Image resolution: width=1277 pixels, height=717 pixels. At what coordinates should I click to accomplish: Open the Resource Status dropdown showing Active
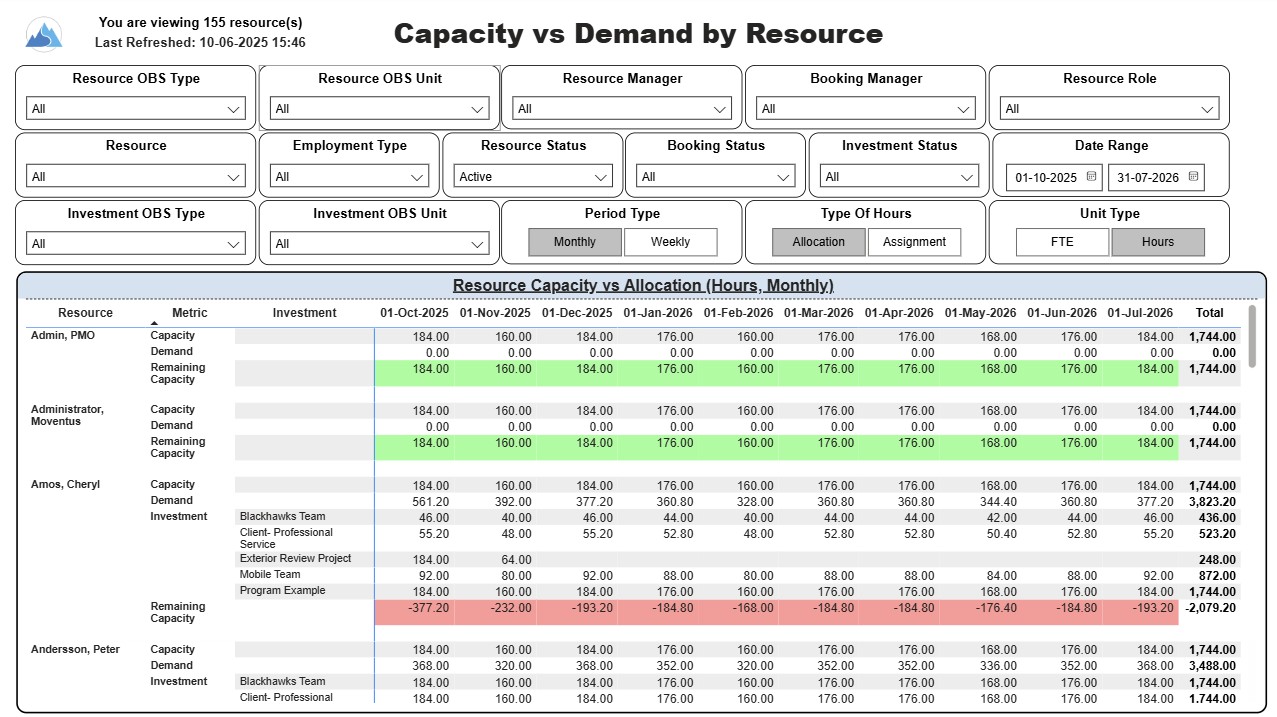[x=532, y=176]
